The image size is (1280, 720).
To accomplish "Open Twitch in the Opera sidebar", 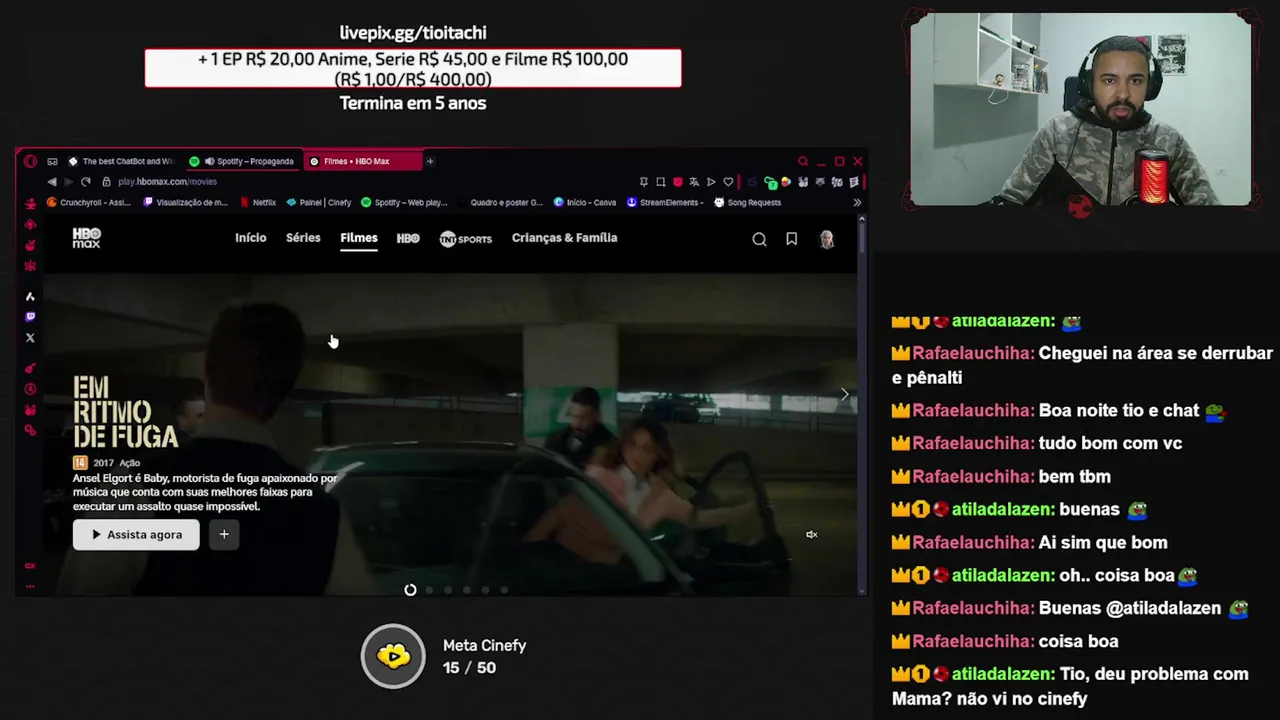I will point(30,317).
